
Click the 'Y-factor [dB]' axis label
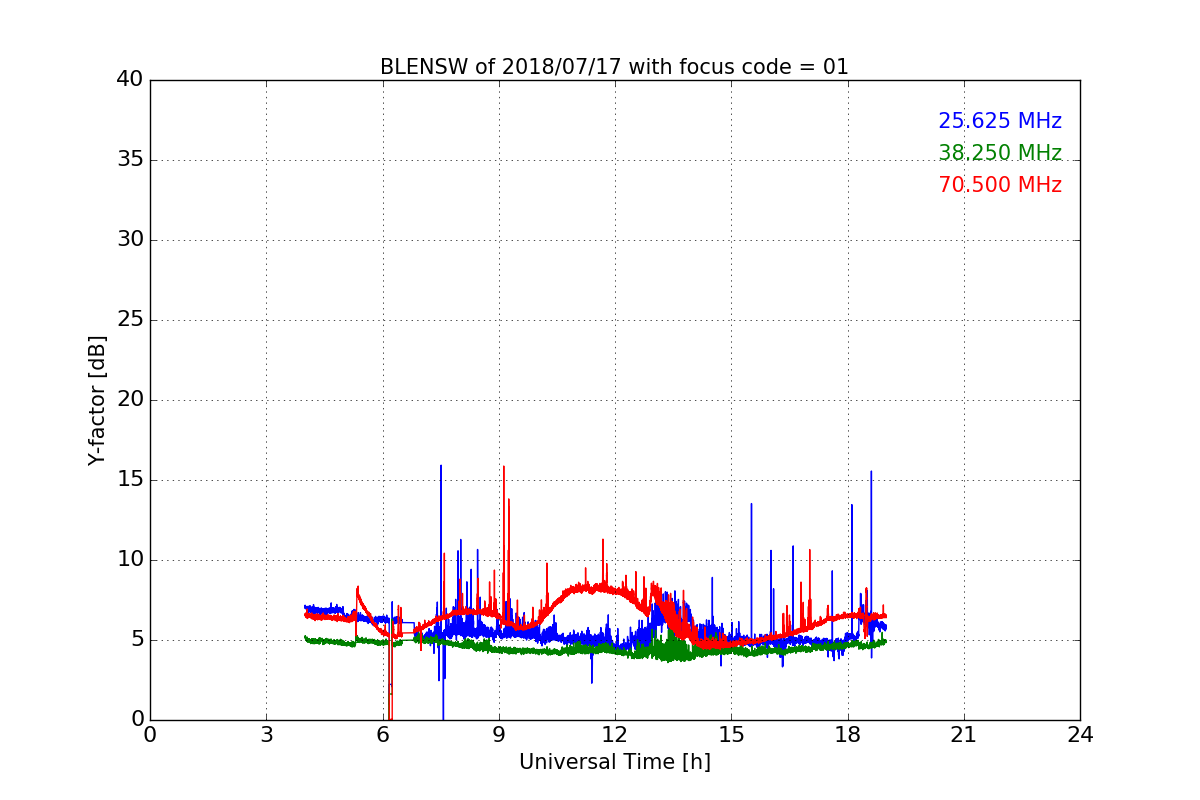[x=97, y=400]
